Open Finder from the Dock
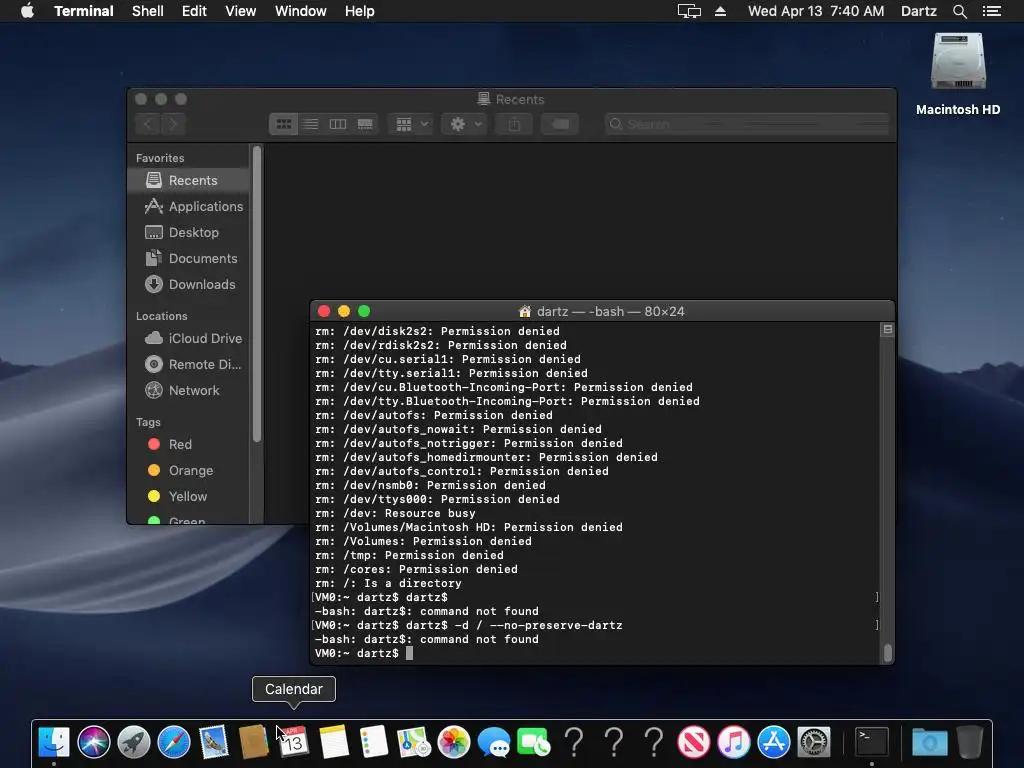 (x=54, y=742)
